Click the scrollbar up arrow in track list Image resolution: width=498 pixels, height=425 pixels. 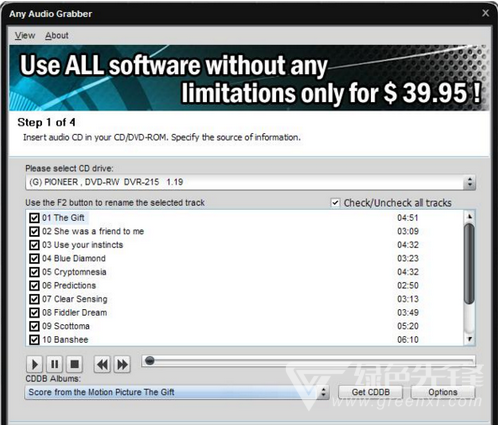click(x=470, y=217)
